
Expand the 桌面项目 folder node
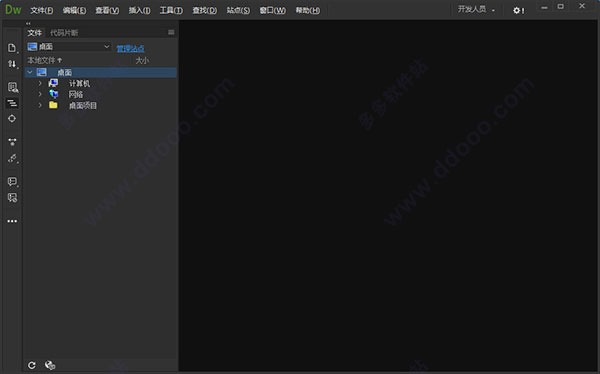pyautogui.click(x=40, y=105)
